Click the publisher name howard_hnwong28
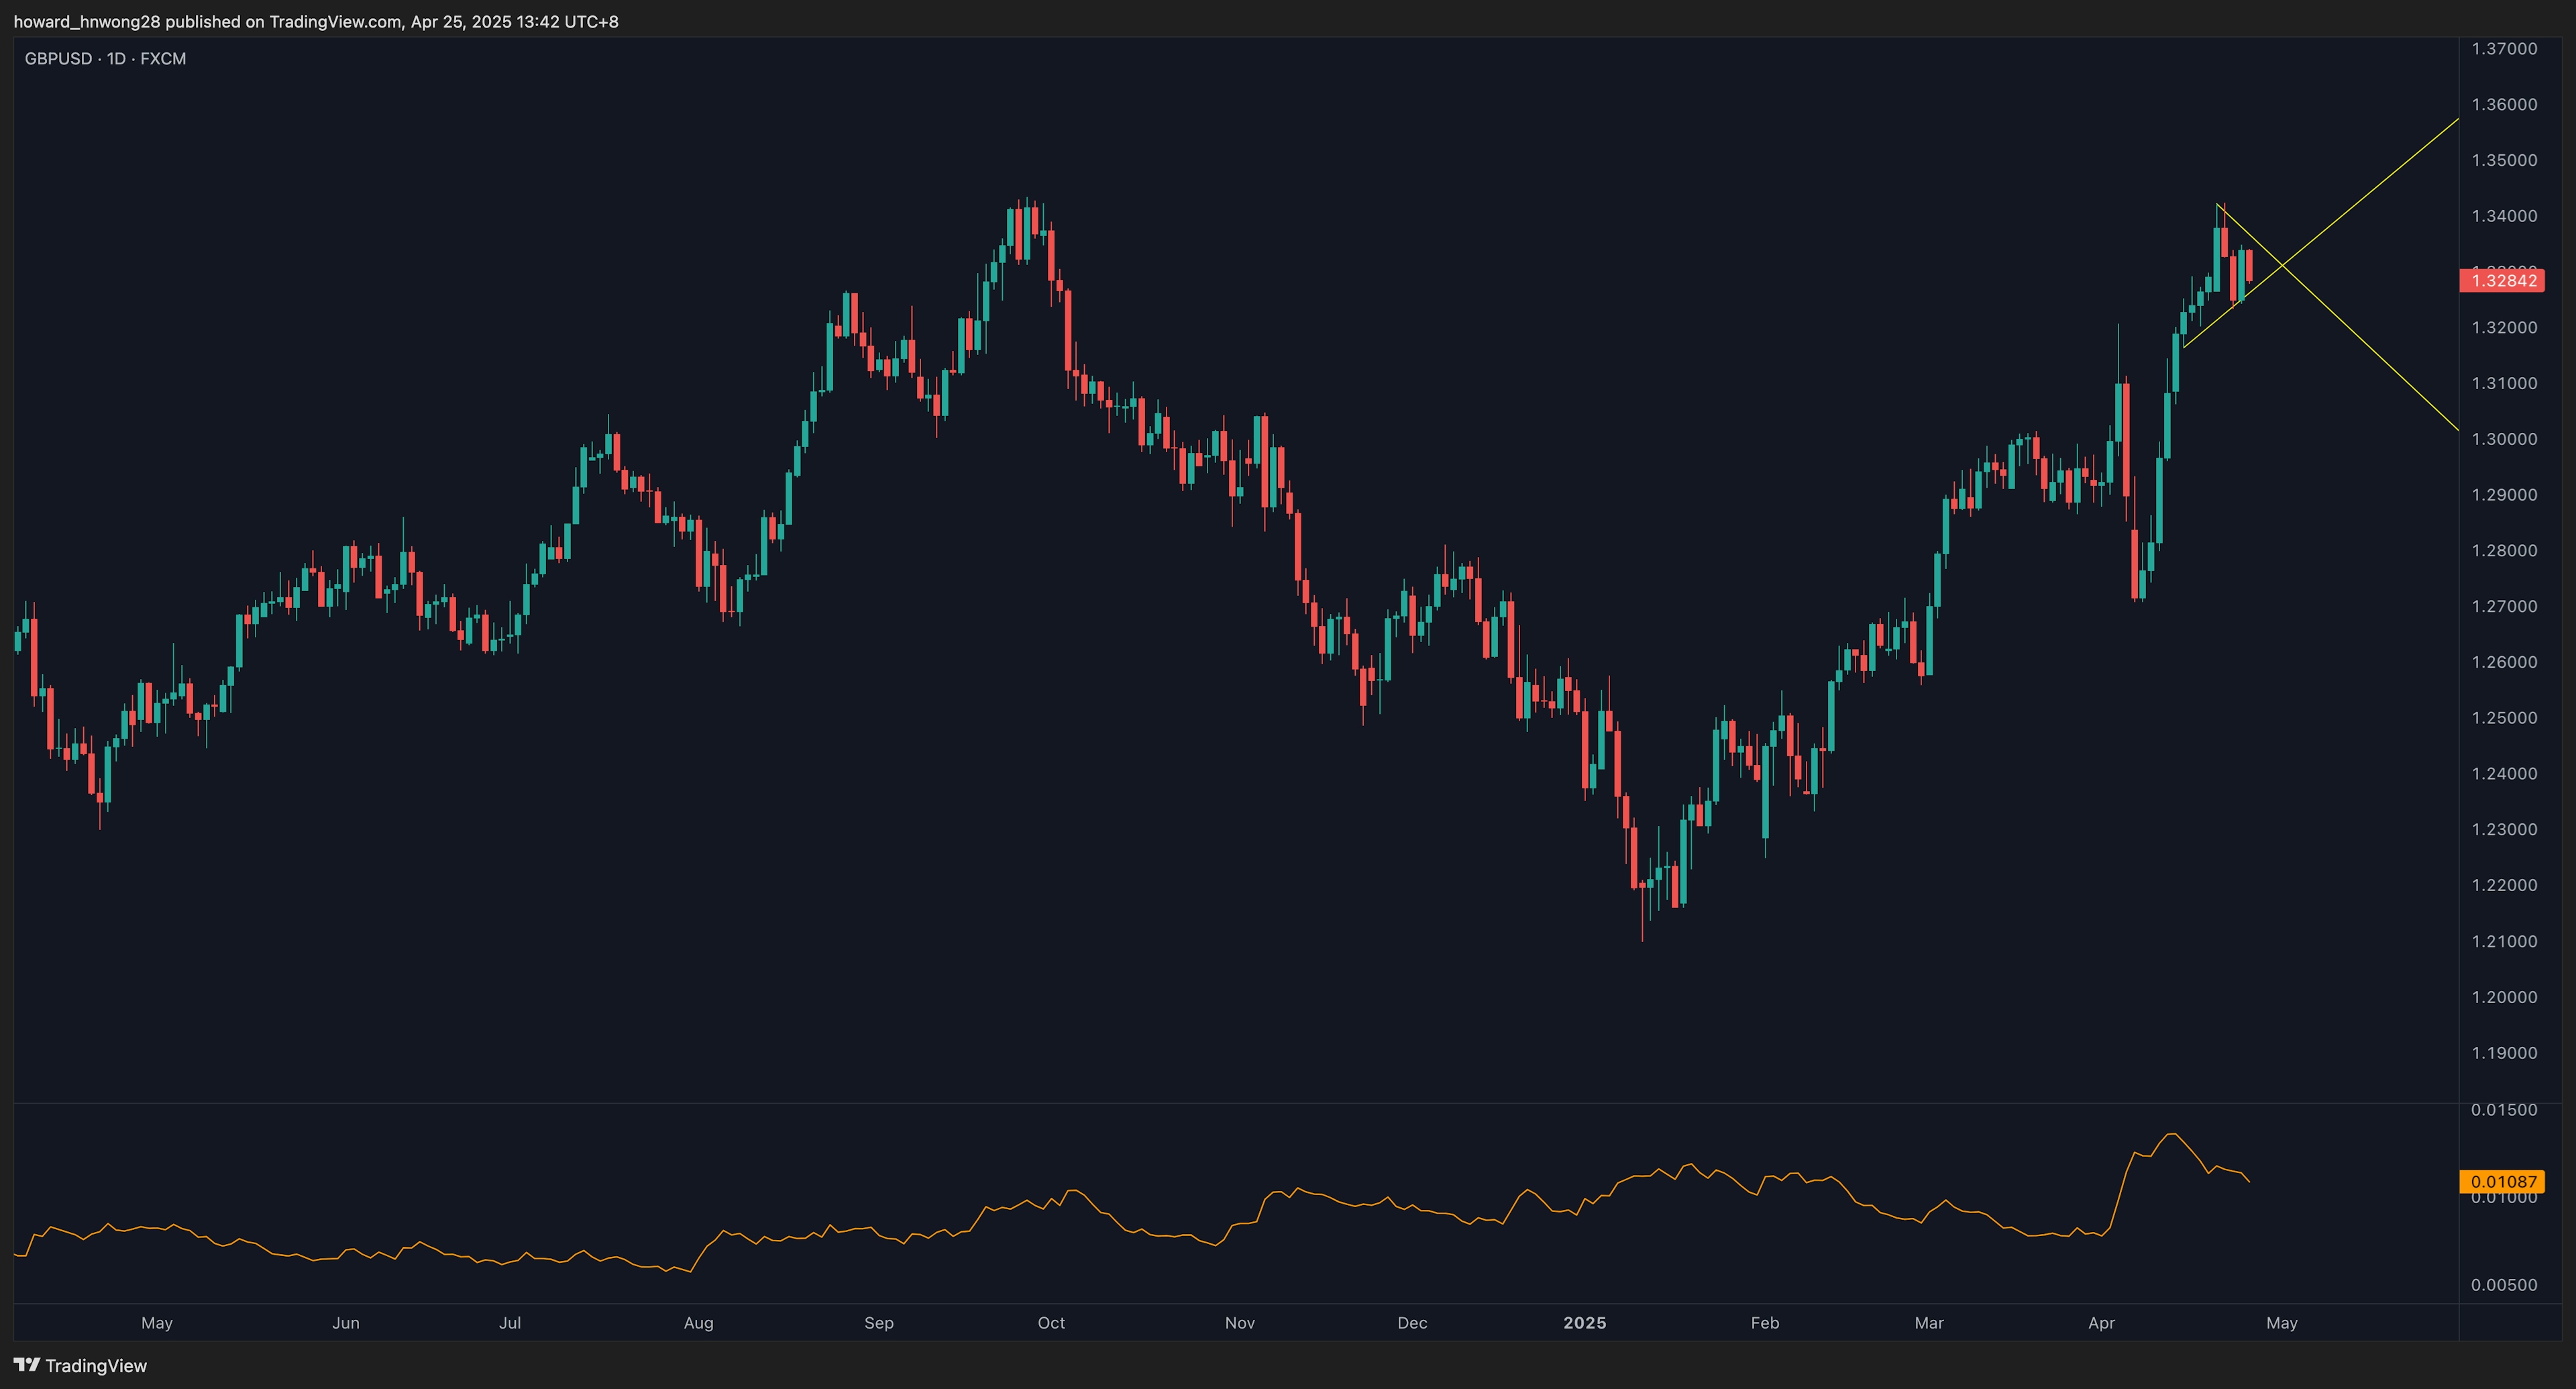 [x=87, y=21]
